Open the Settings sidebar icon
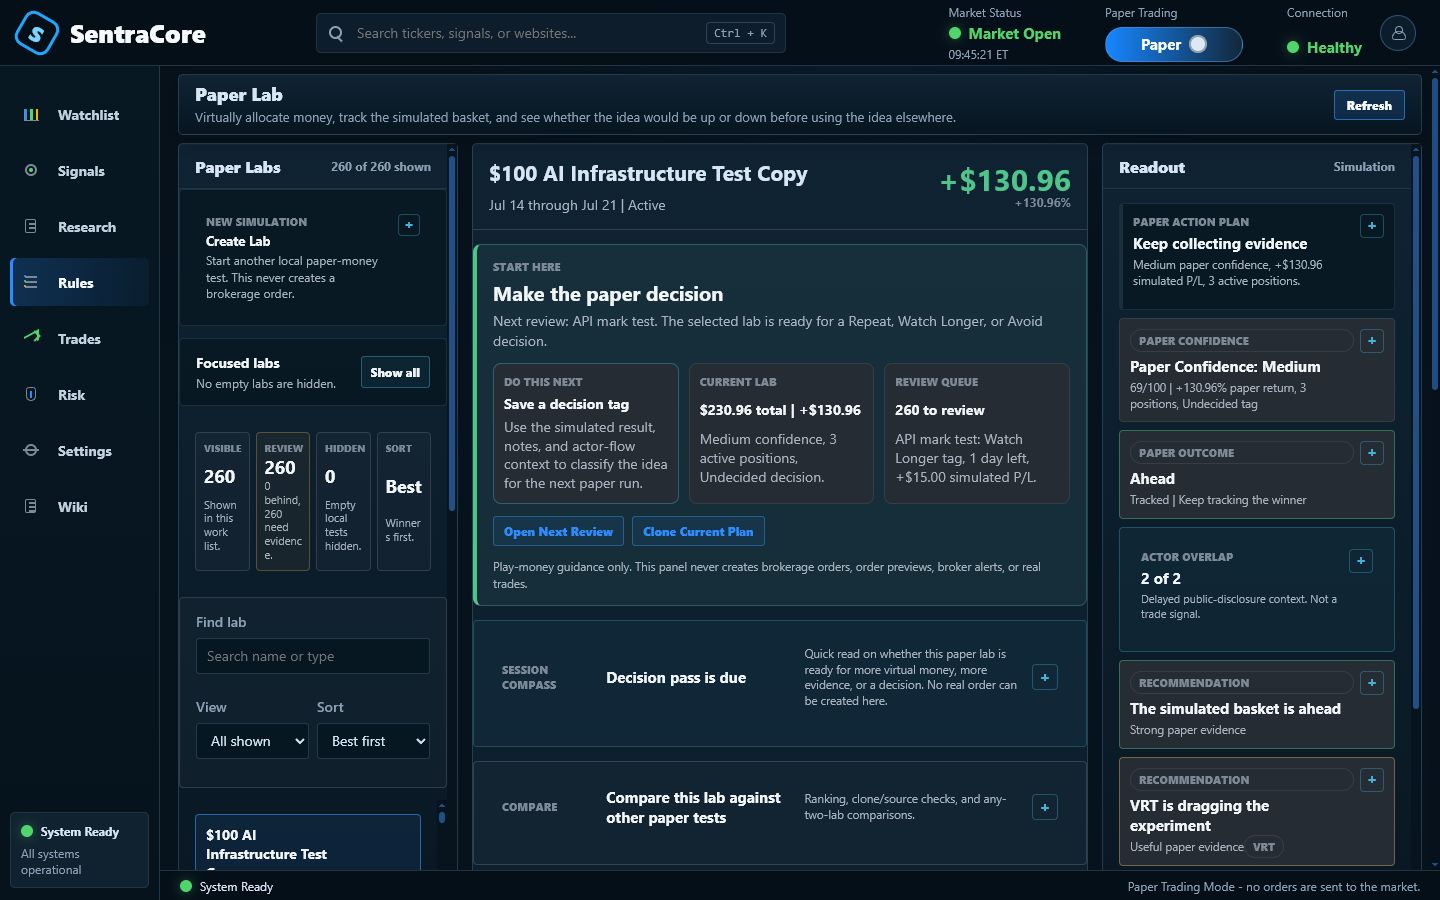The height and width of the screenshot is (900, 1440). (x=31, y=451)
